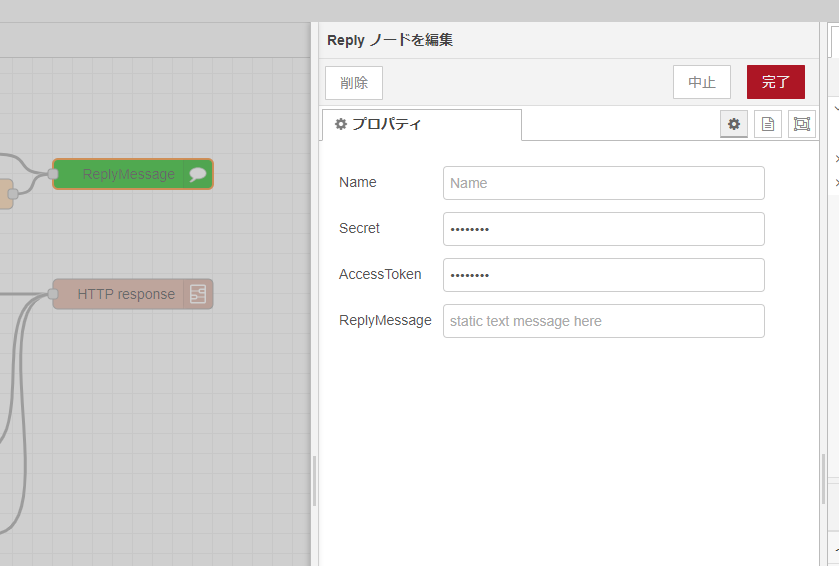Open the node appearance settings icon
This screenshot has width=839, height=566.
[801, 124]
